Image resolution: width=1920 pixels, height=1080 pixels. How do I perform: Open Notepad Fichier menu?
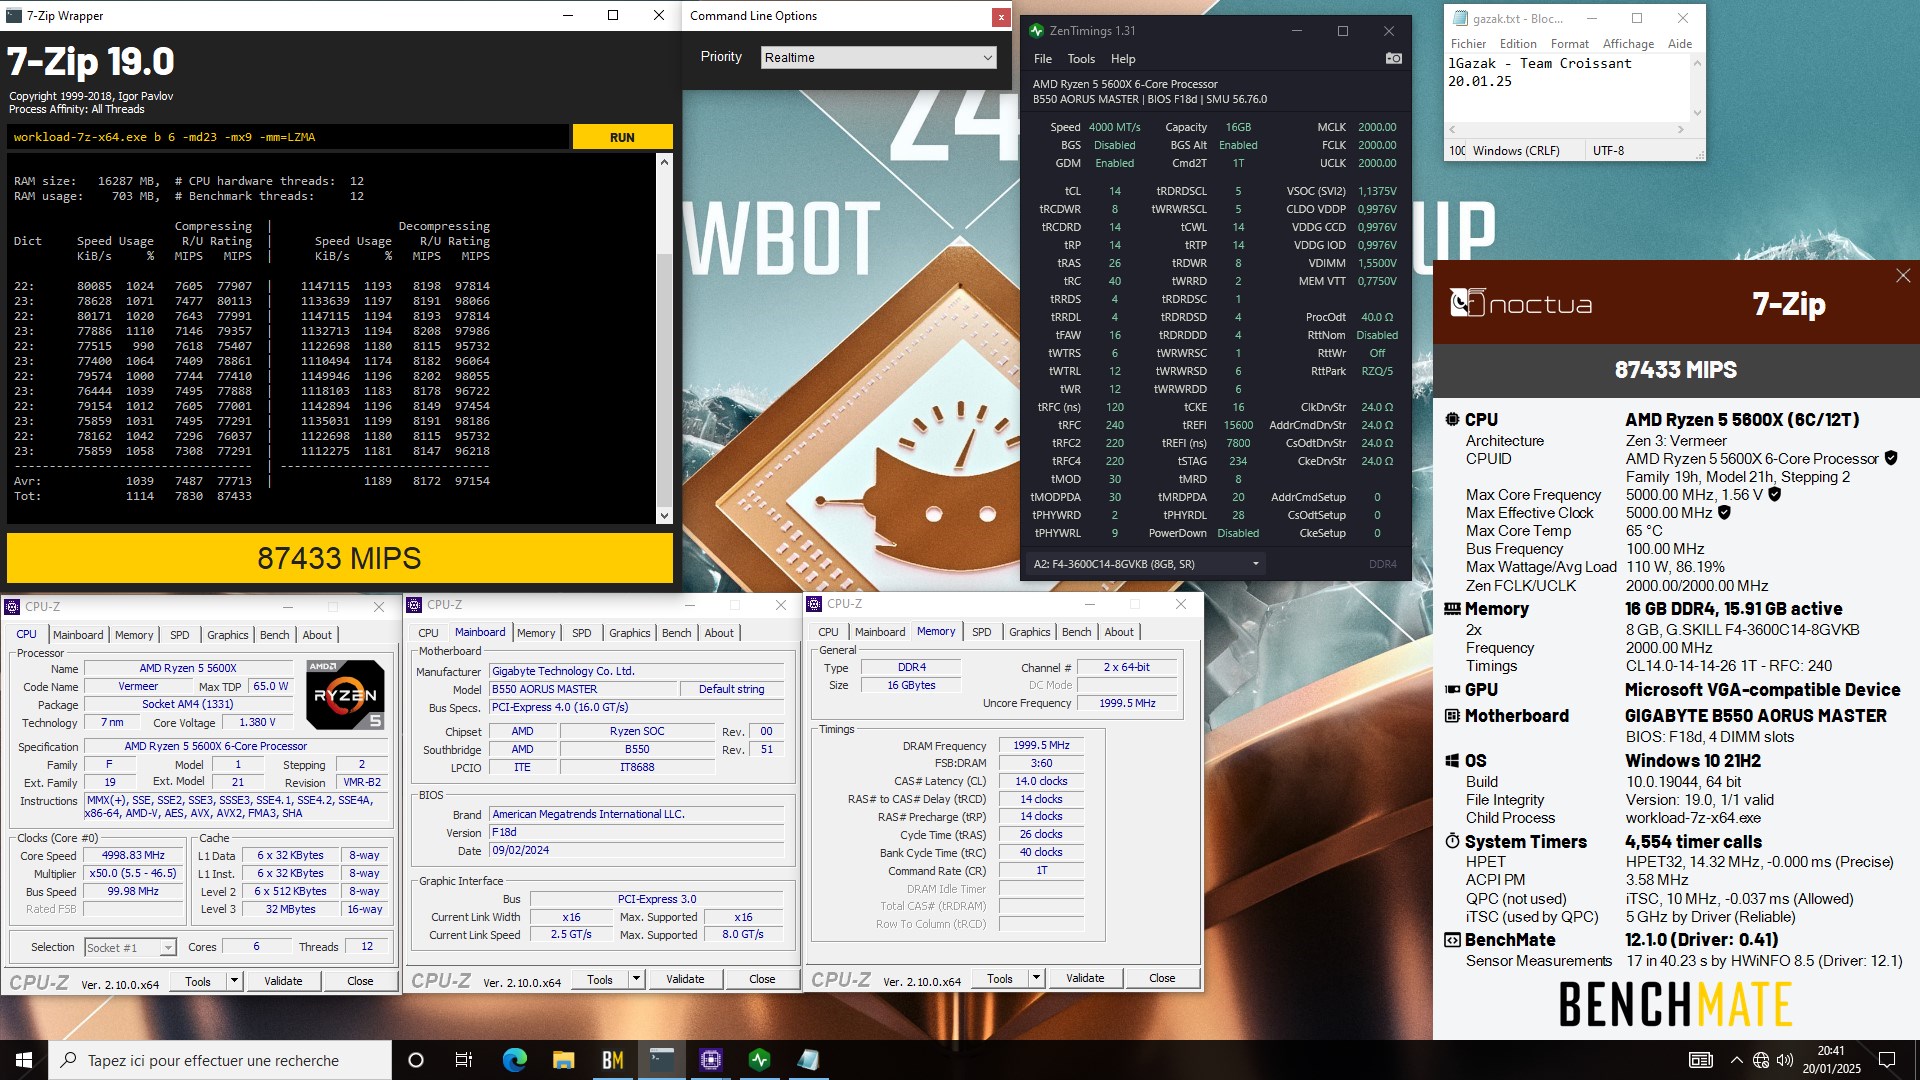(1468, 44)
